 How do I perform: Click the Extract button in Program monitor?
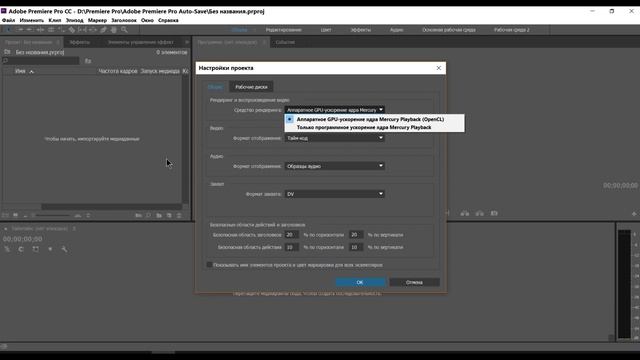pos(480,213)
